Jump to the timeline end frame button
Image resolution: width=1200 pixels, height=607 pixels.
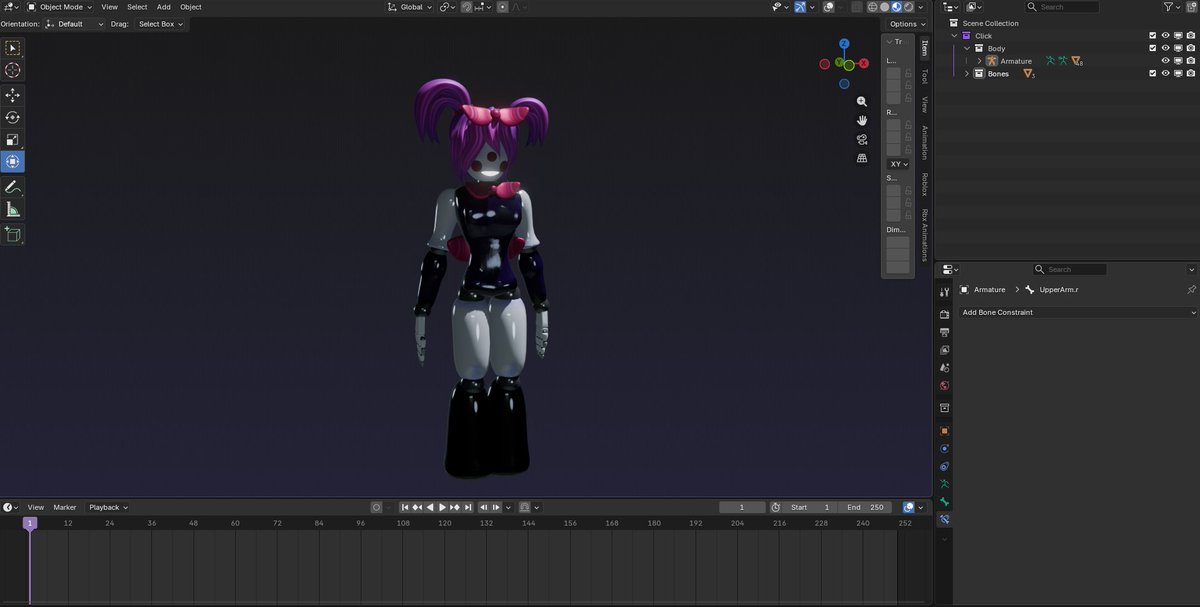pyautogui.click(x=466, y=507)
